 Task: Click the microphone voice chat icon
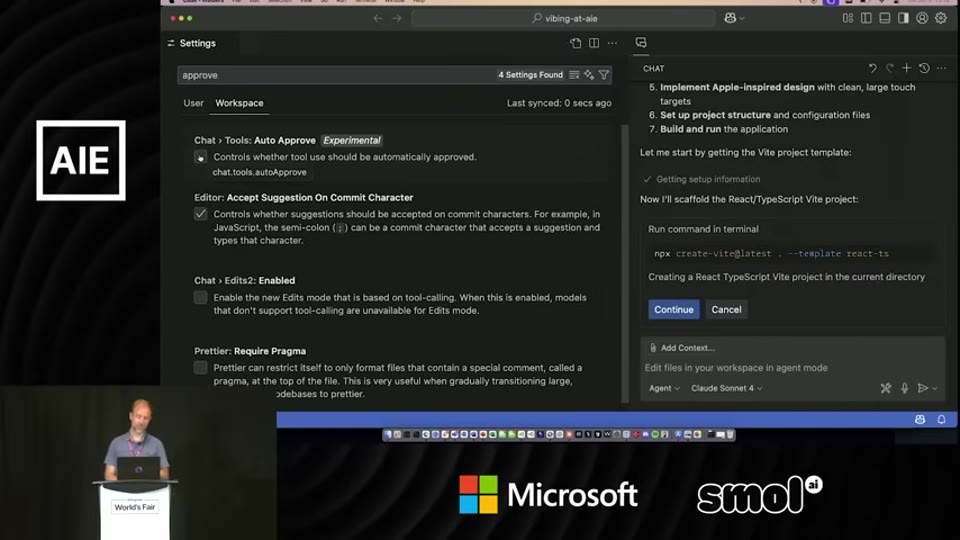[904, 388]
